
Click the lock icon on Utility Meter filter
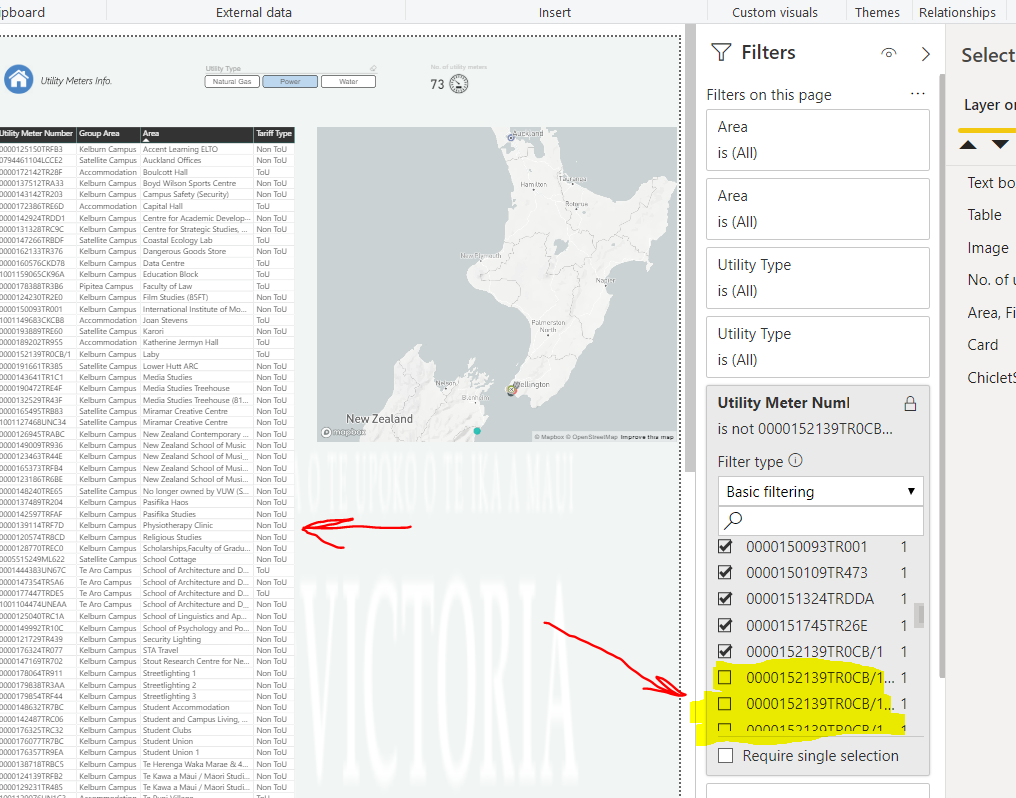pos(910,404)
